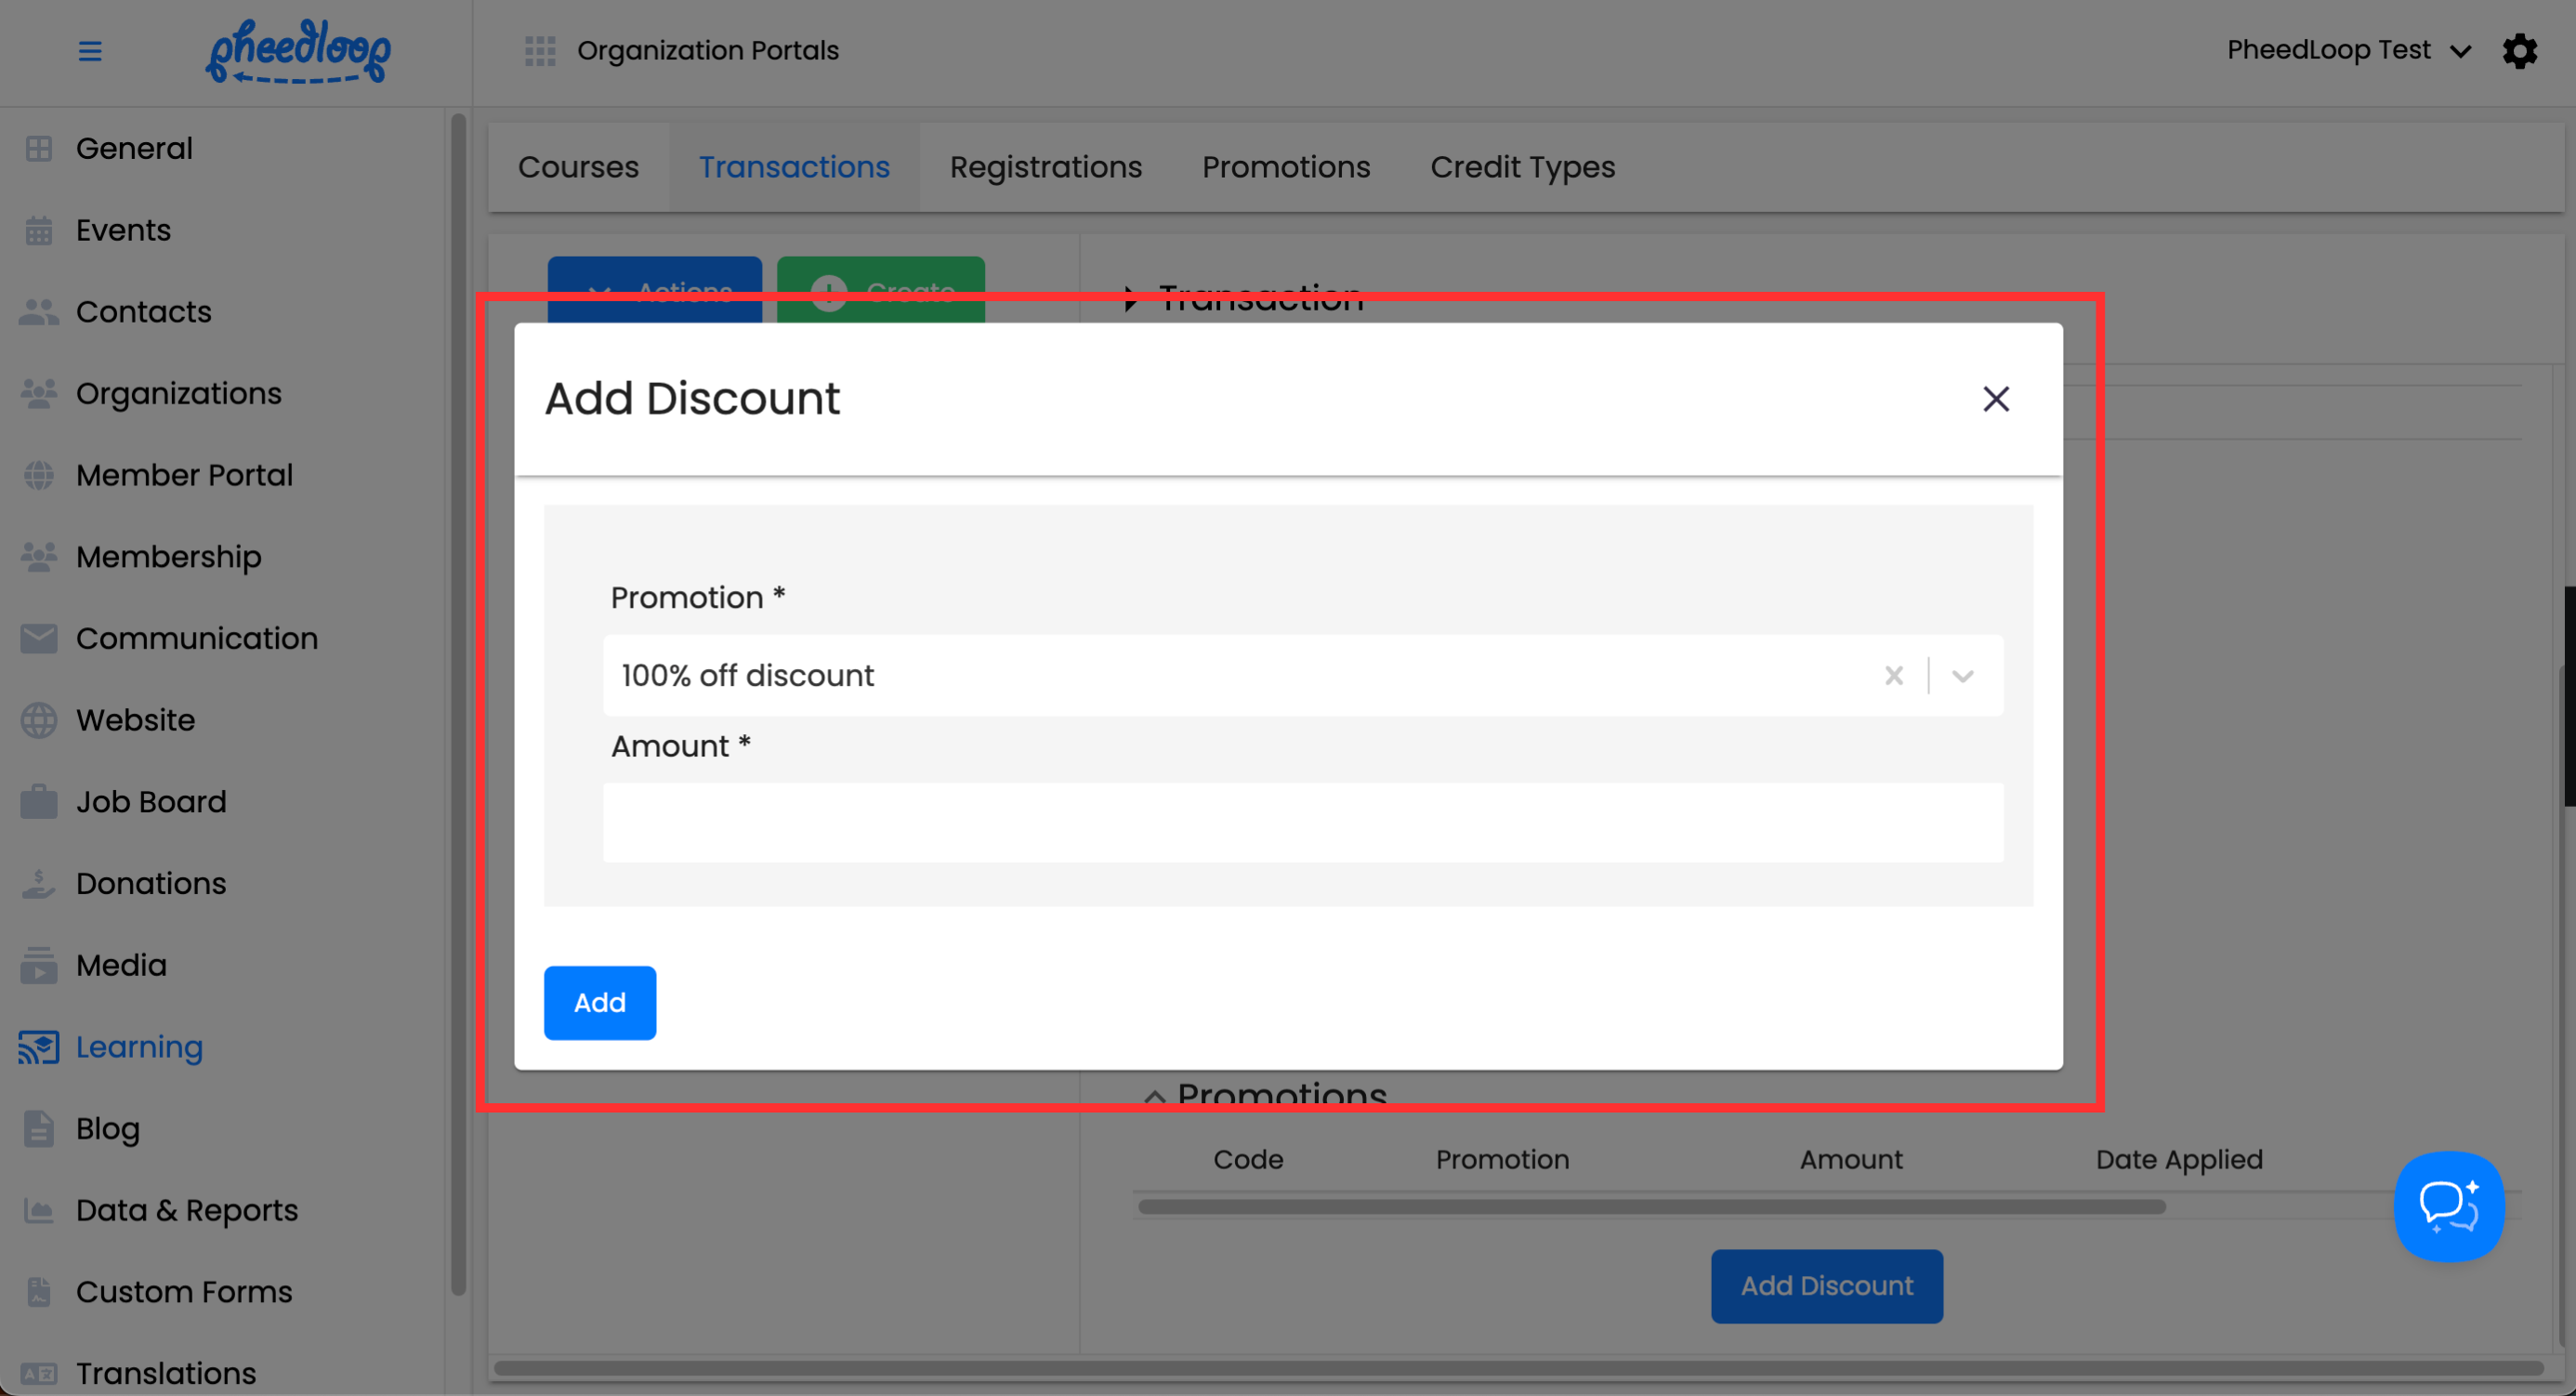Image resolution: width=2576 pixels, height=1396 pixels.
Task: Clear the selected promotion value
Action: [1893, 676]
